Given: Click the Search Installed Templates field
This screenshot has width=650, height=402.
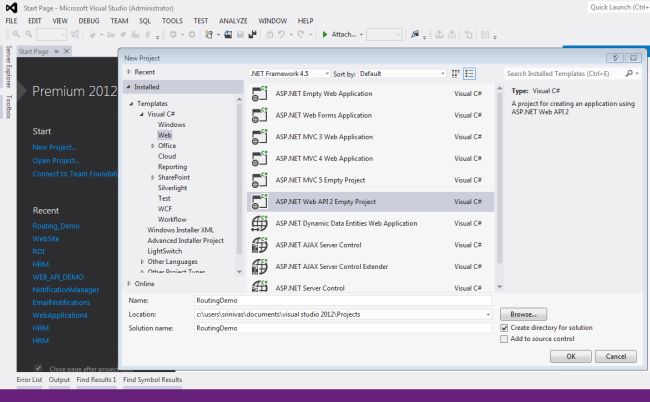Looking at the screenshot, I should click(565, 74).
